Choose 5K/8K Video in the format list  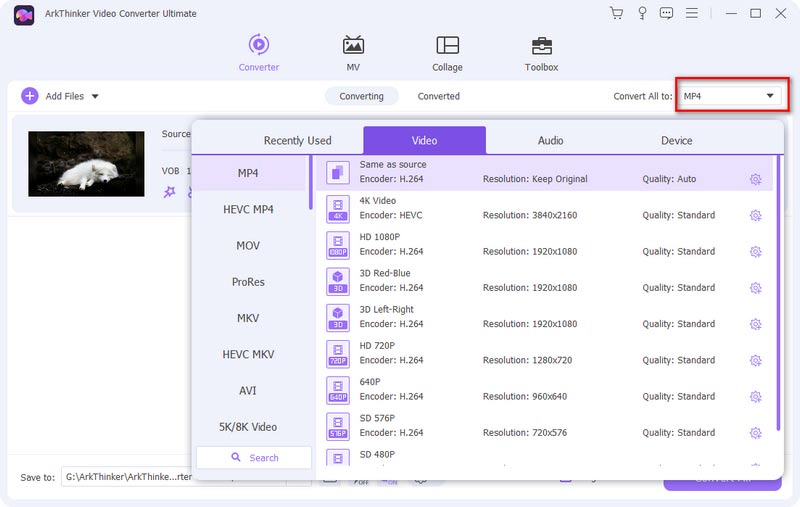point(248,427)
